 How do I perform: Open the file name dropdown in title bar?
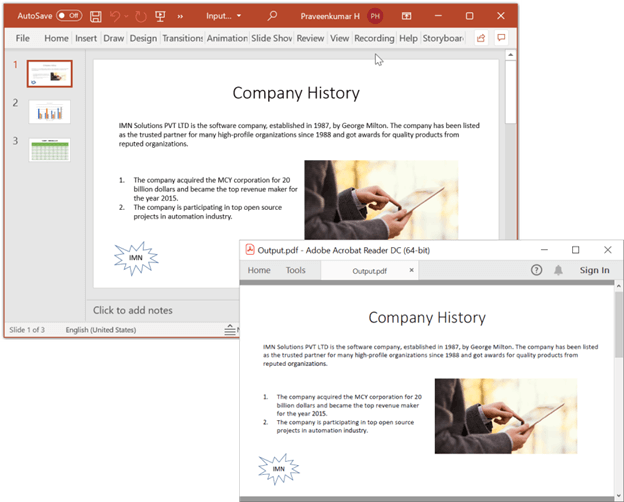pyautogui.click(x=224, y=16)
